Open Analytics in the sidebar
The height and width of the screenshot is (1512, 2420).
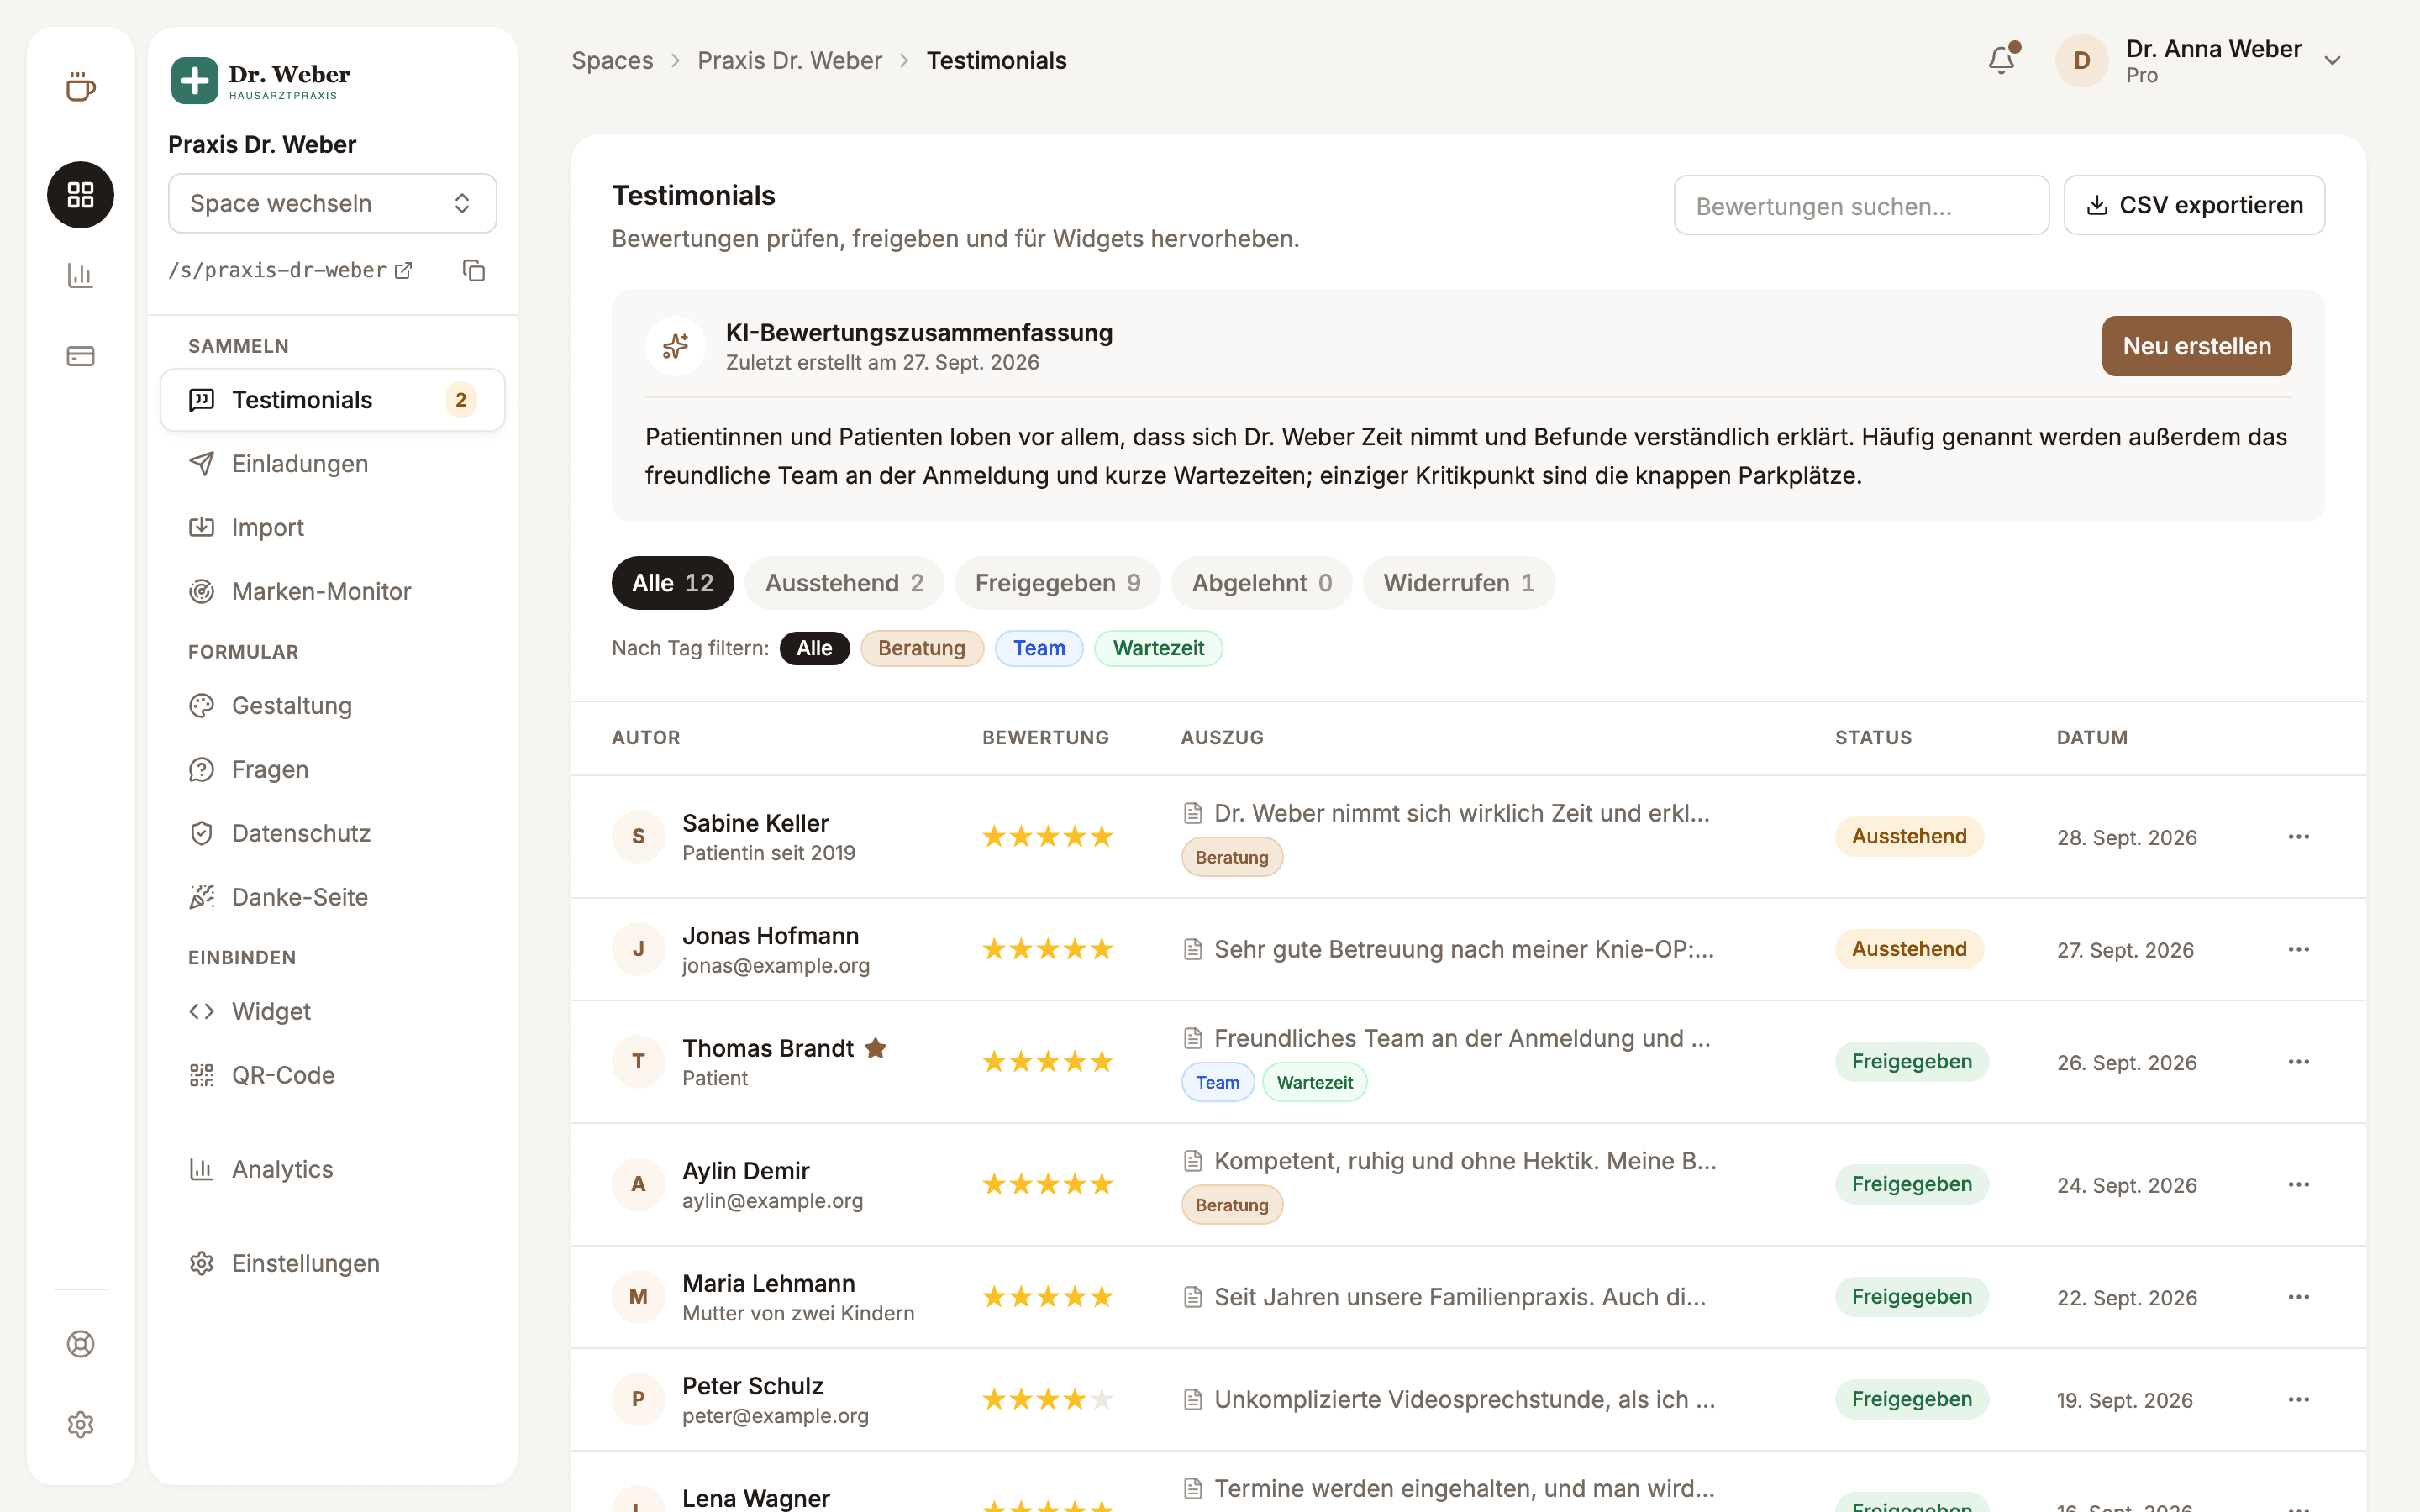point(332,1169)
